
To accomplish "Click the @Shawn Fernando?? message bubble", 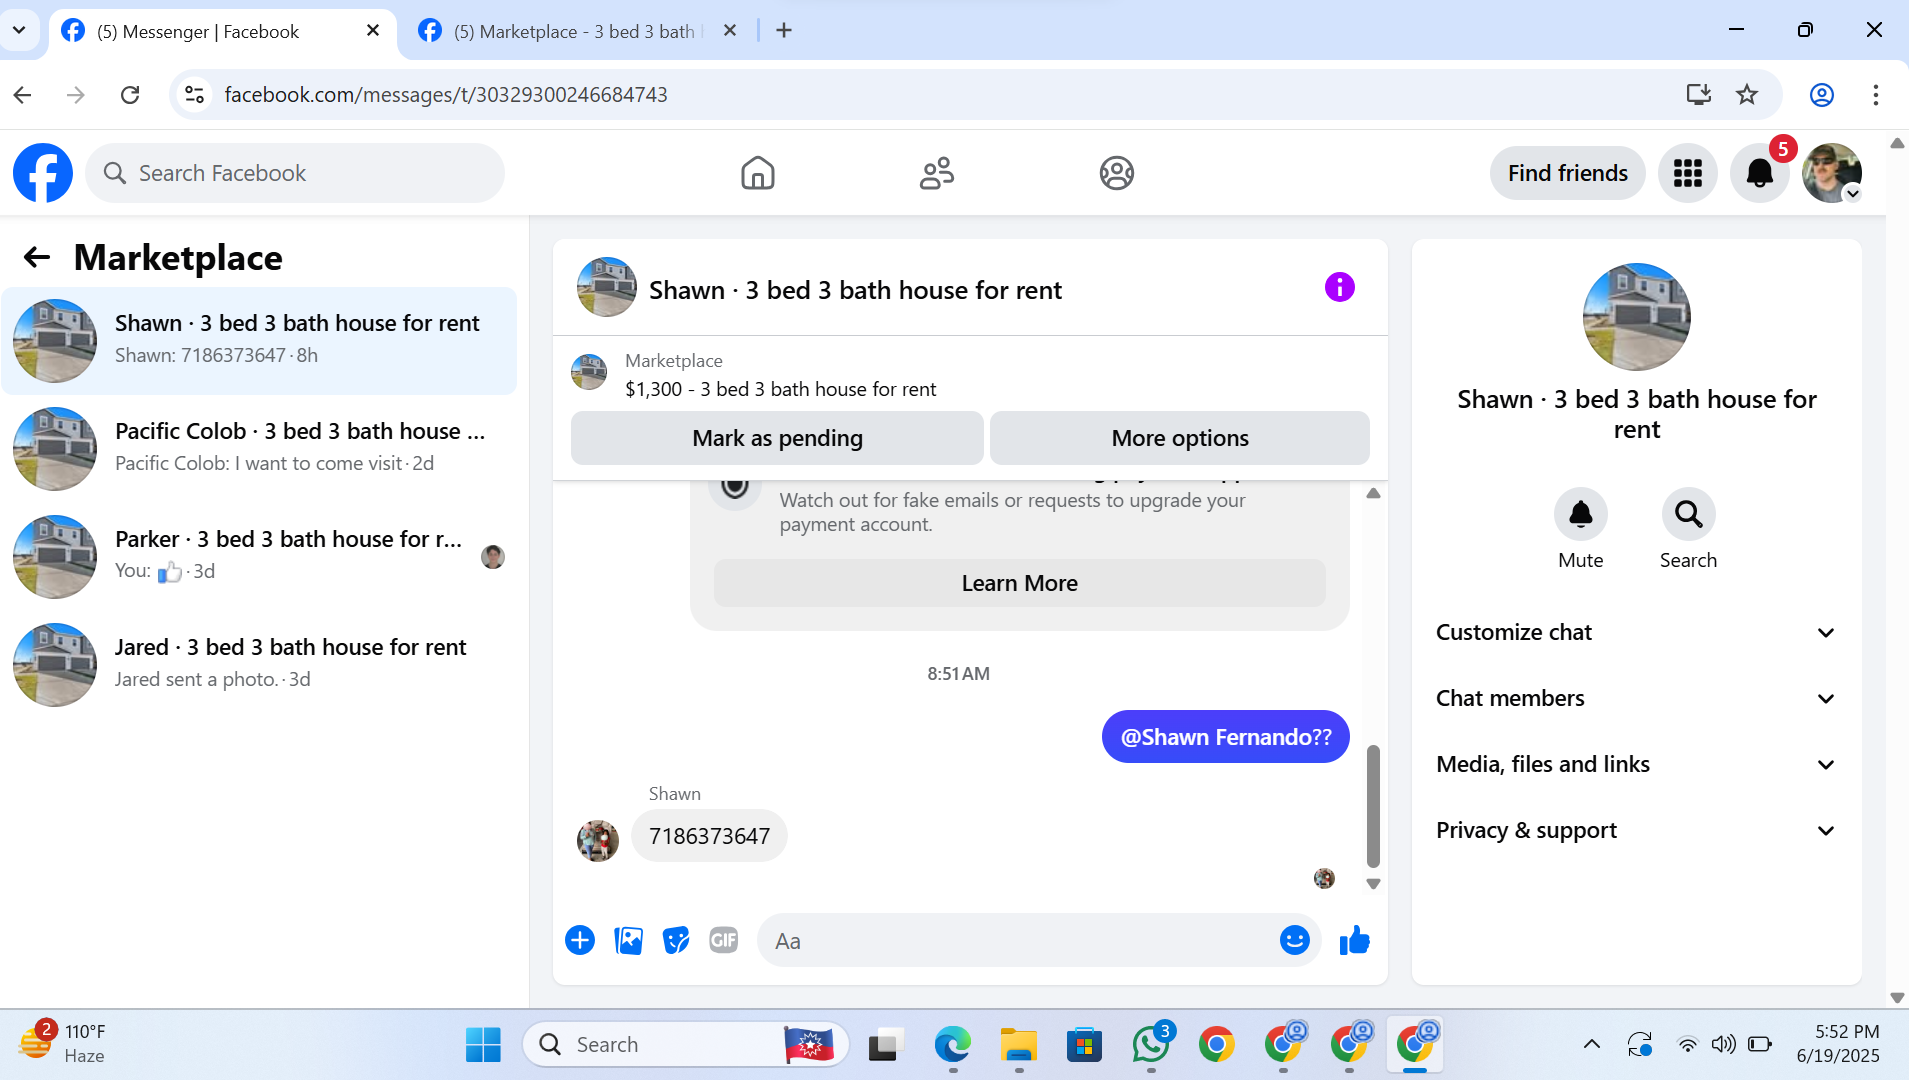I will tap(1226, 737).
